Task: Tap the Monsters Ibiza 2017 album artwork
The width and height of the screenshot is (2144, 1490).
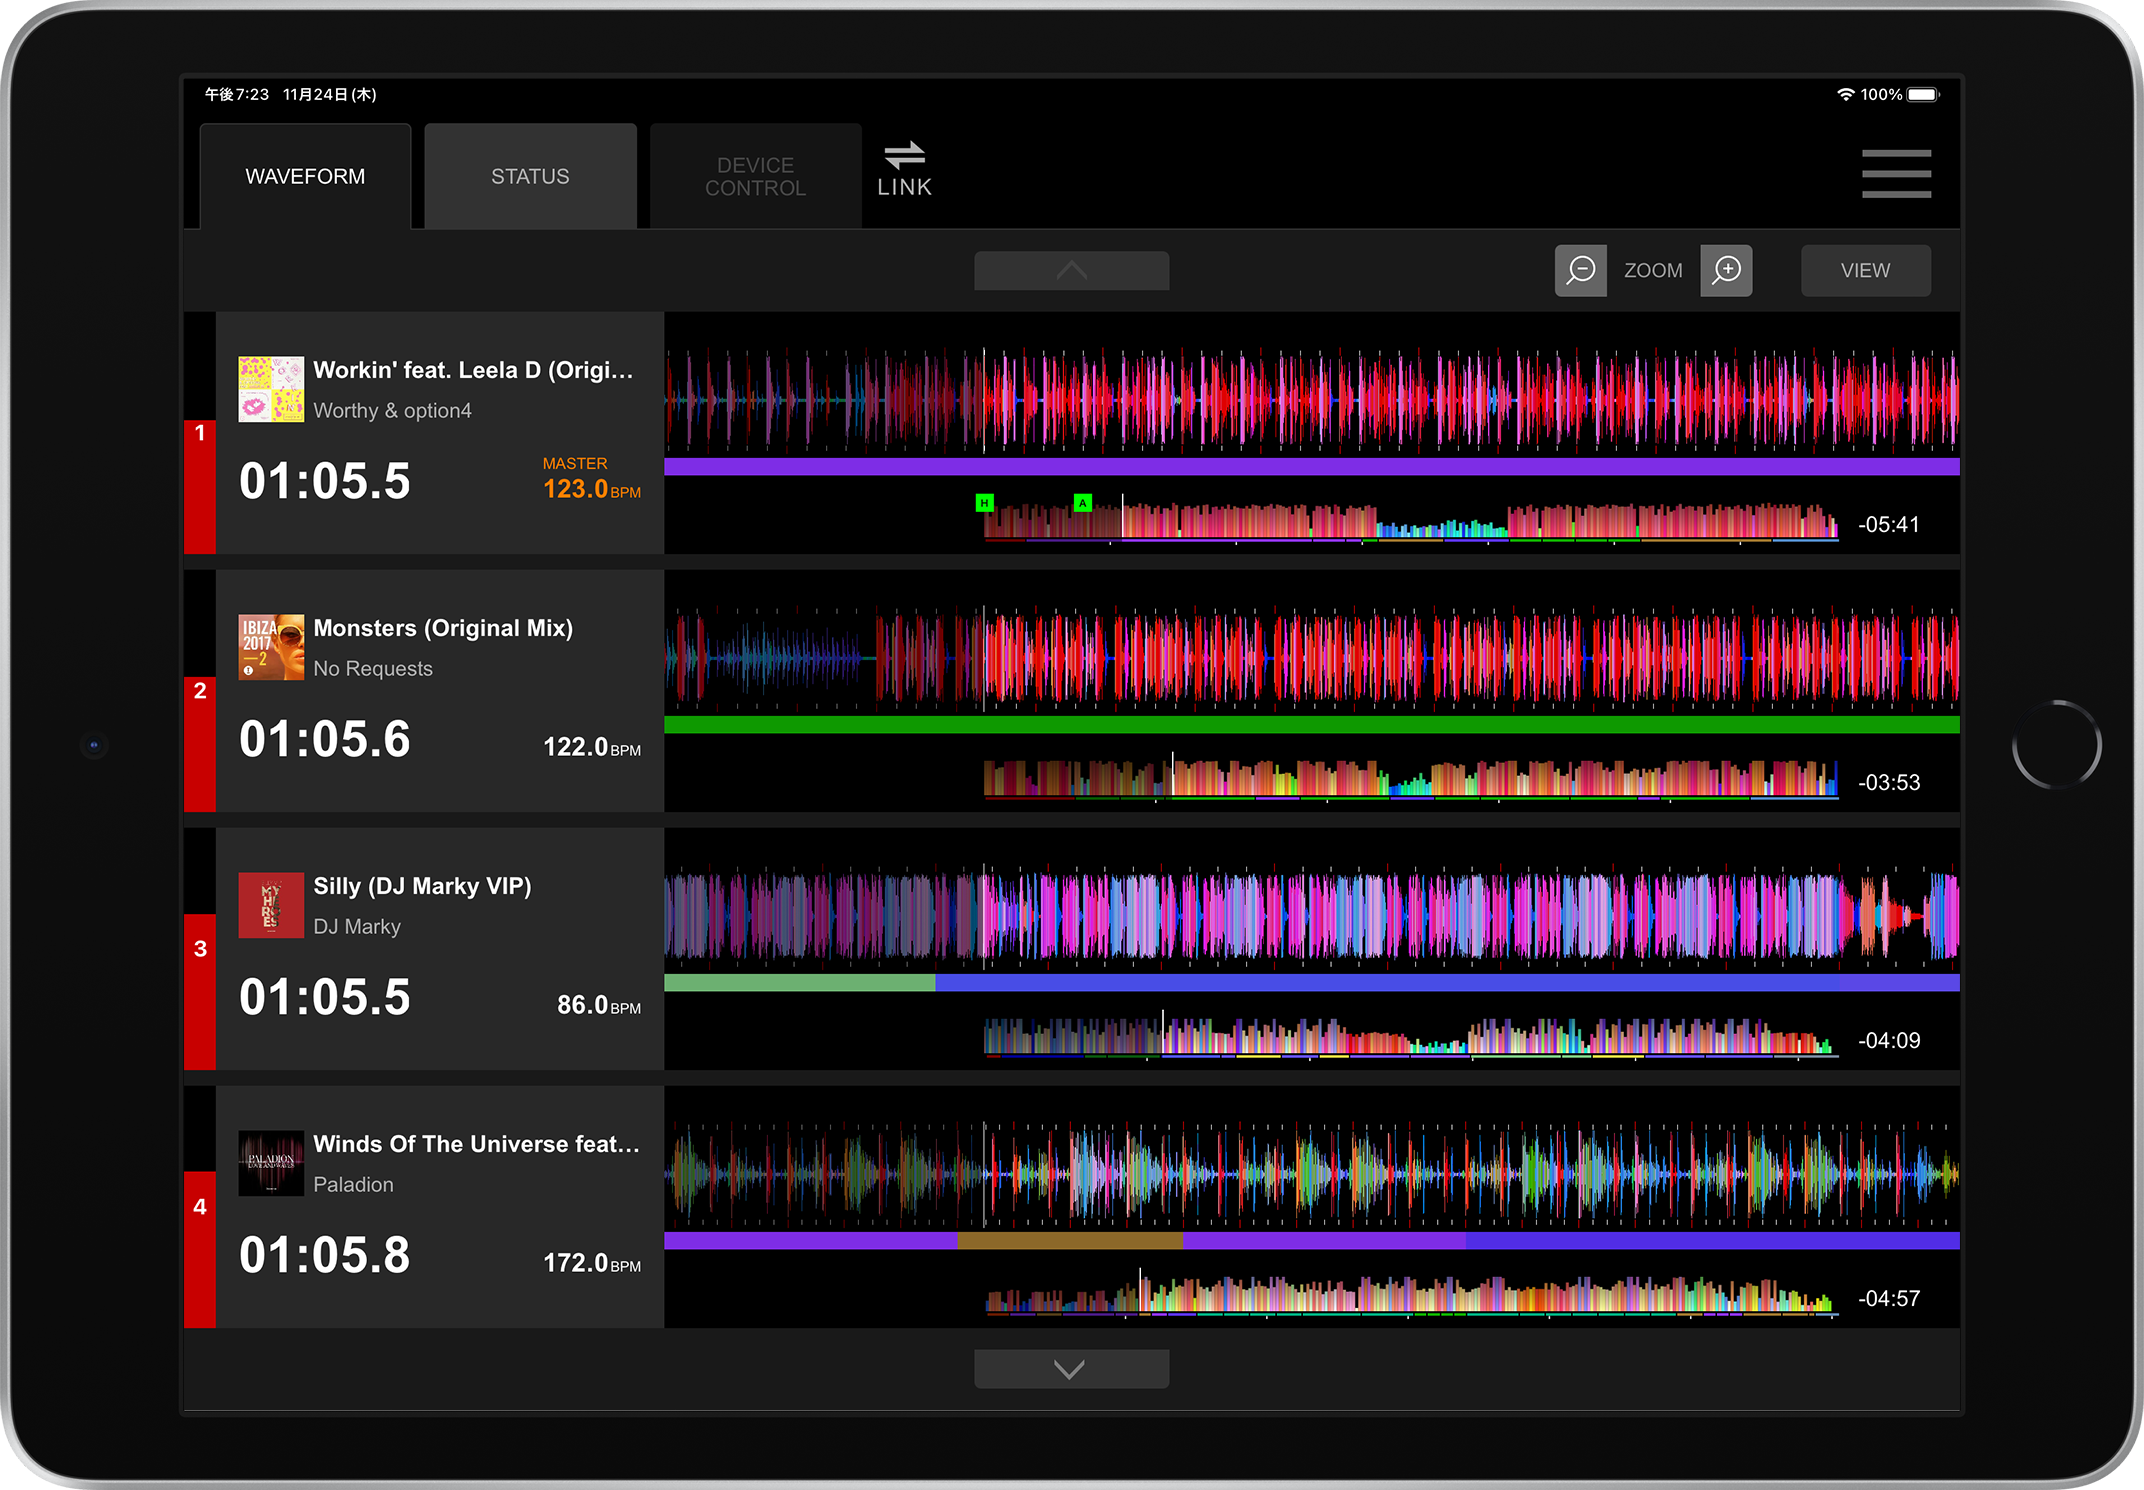Action: (271, 647)
